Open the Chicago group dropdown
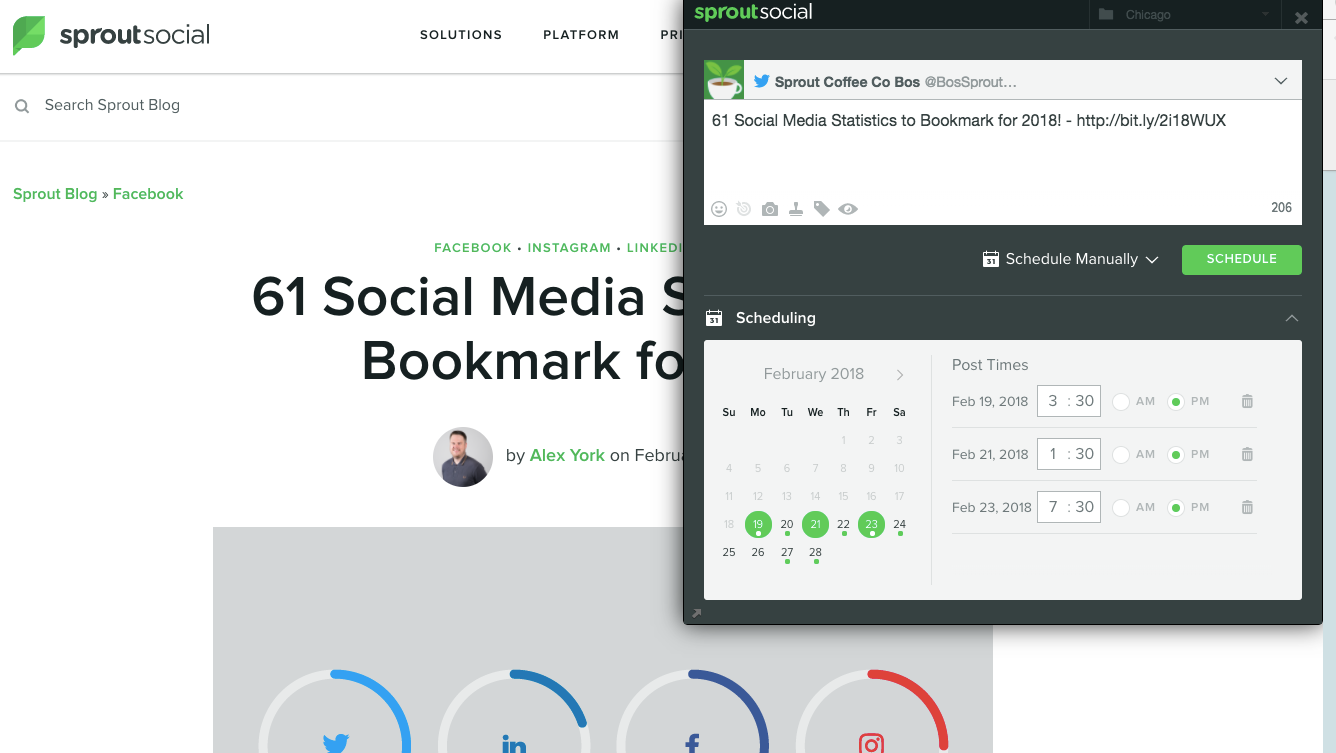Viewport: 1336px width, 753px height. click(1183, 14)
